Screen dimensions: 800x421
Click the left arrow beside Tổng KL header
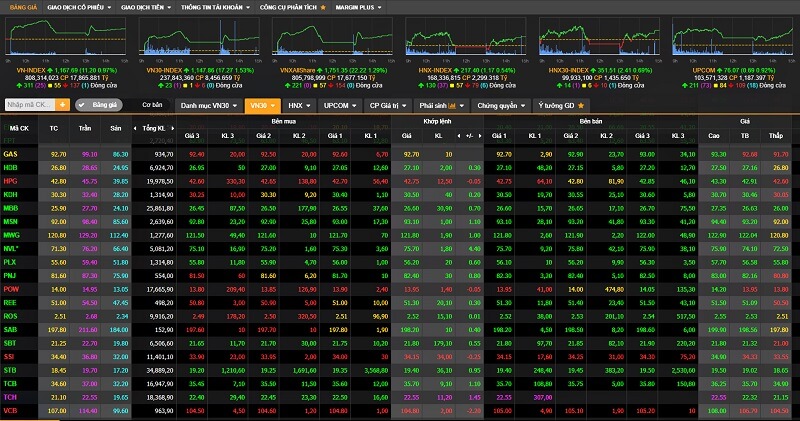[x=136, y=128]
